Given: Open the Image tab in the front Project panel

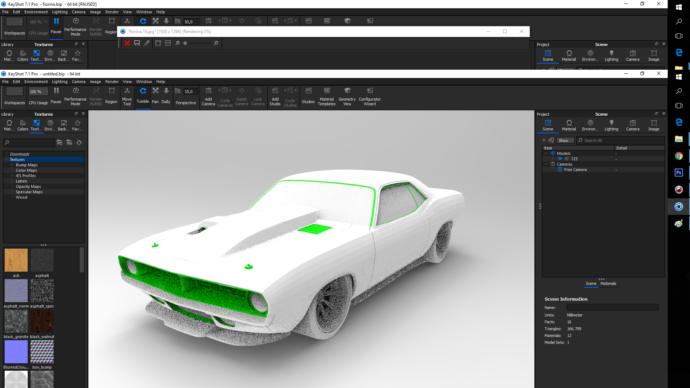Looking at the screenshot, I should [653, 125].
